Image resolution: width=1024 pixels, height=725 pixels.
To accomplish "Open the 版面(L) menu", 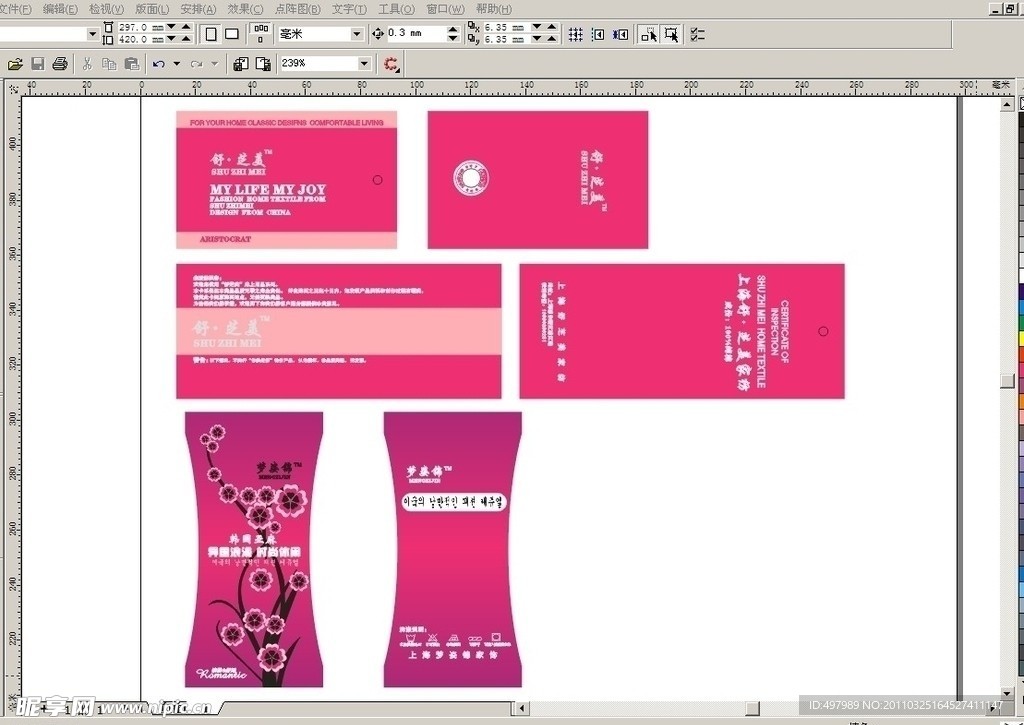I will click(152, 9).
